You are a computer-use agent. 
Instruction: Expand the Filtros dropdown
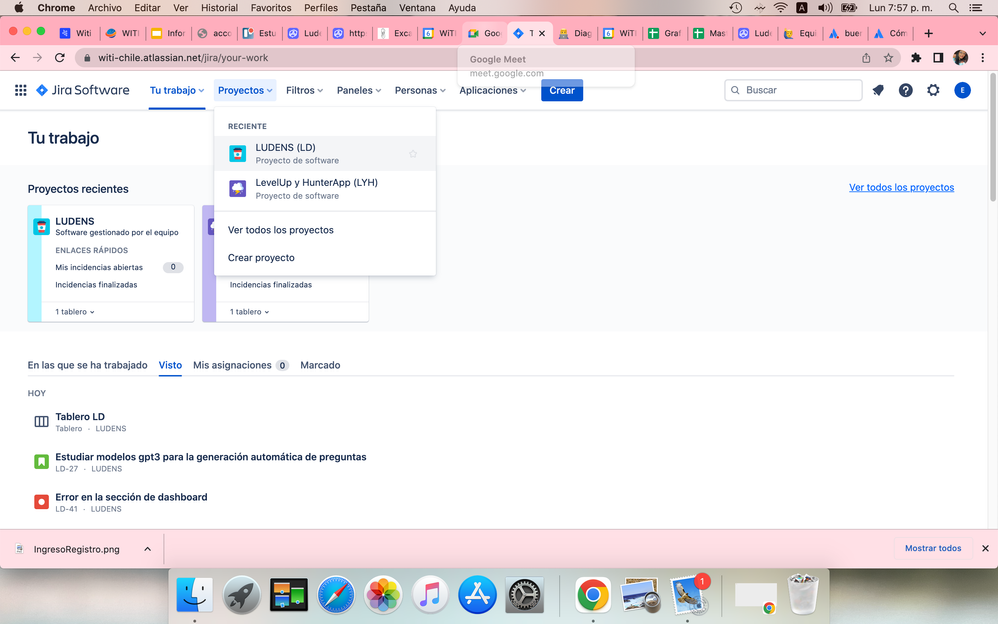[304, 90]
